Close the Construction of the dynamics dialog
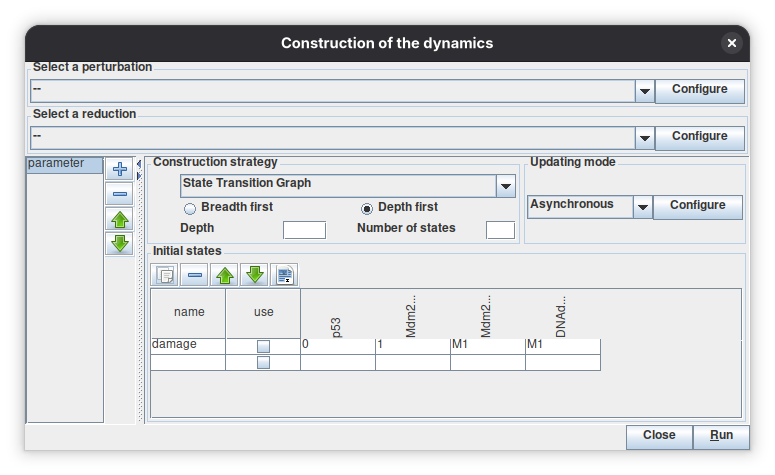This screenshot has height=475, width=775. [732, 43]
